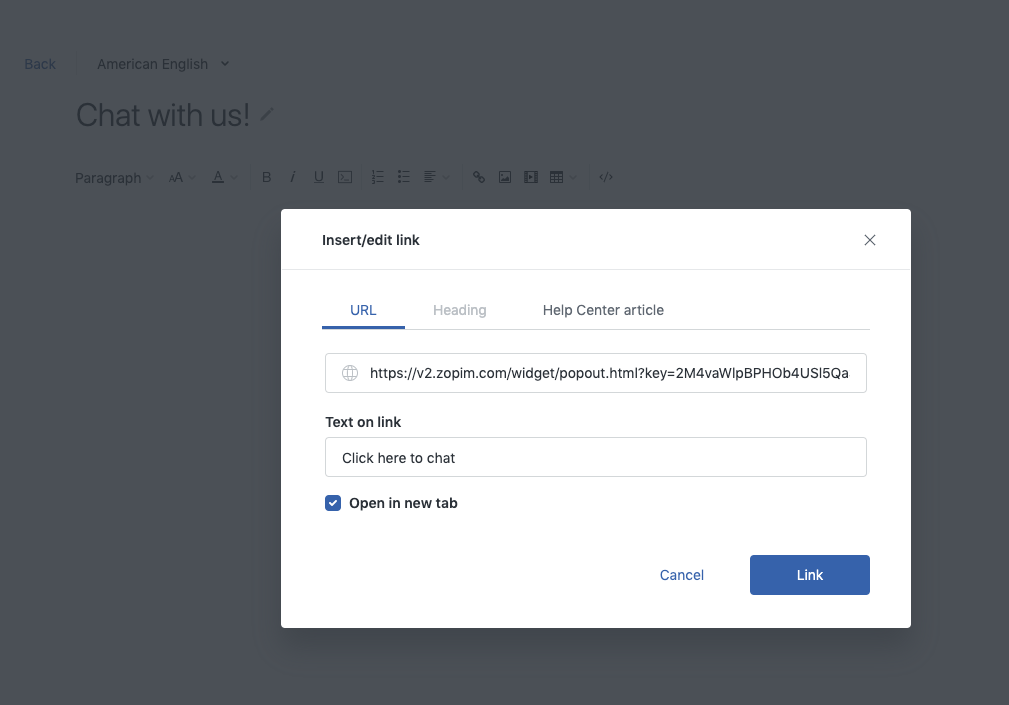Click the insert video icon

coord(531,178)
